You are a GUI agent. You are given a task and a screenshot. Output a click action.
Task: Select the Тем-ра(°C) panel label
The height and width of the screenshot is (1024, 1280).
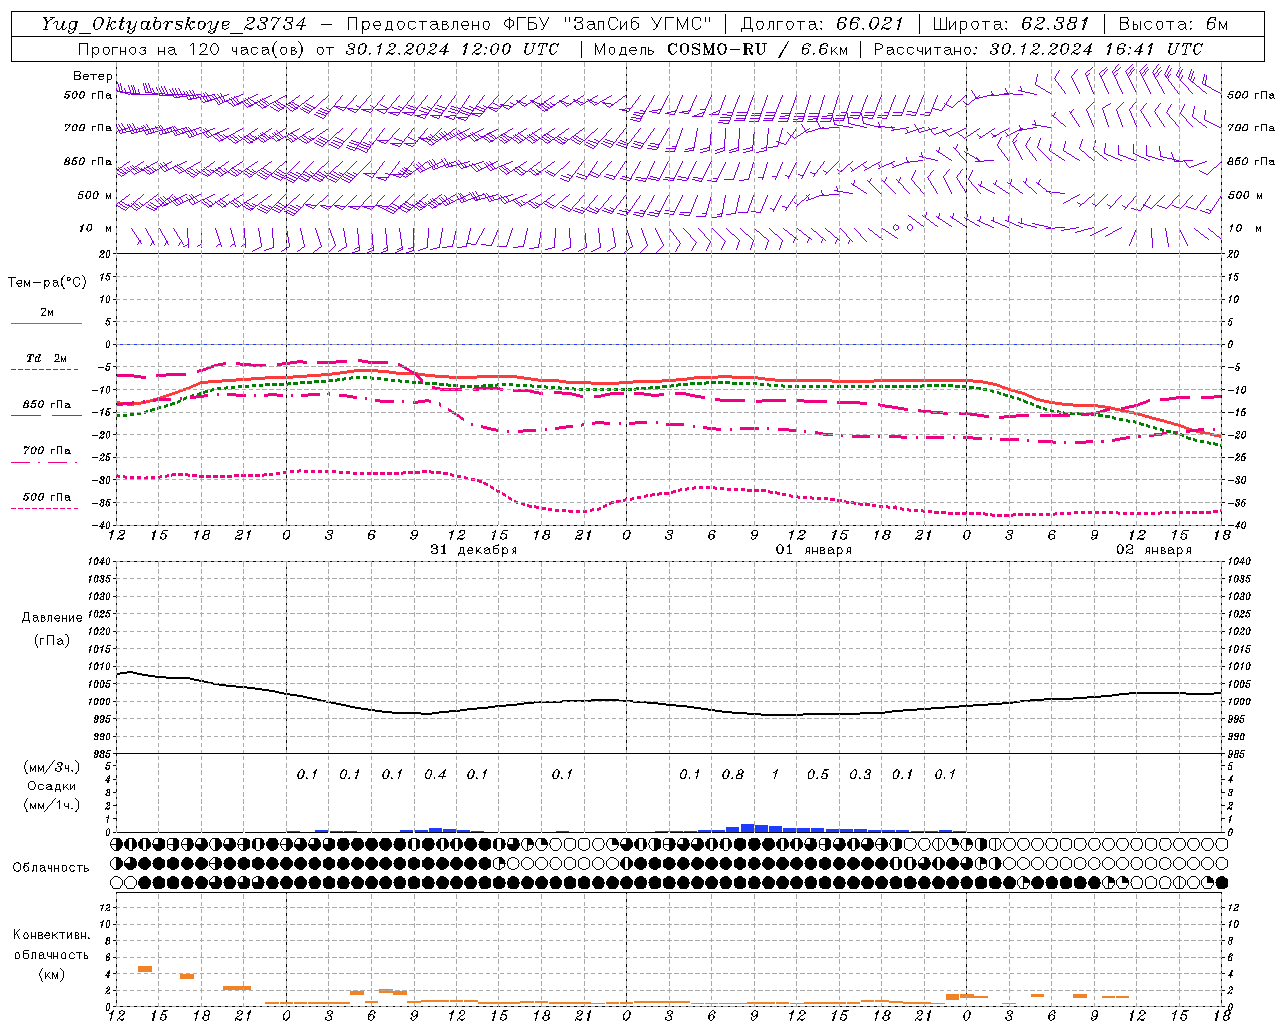coord(47,283)
